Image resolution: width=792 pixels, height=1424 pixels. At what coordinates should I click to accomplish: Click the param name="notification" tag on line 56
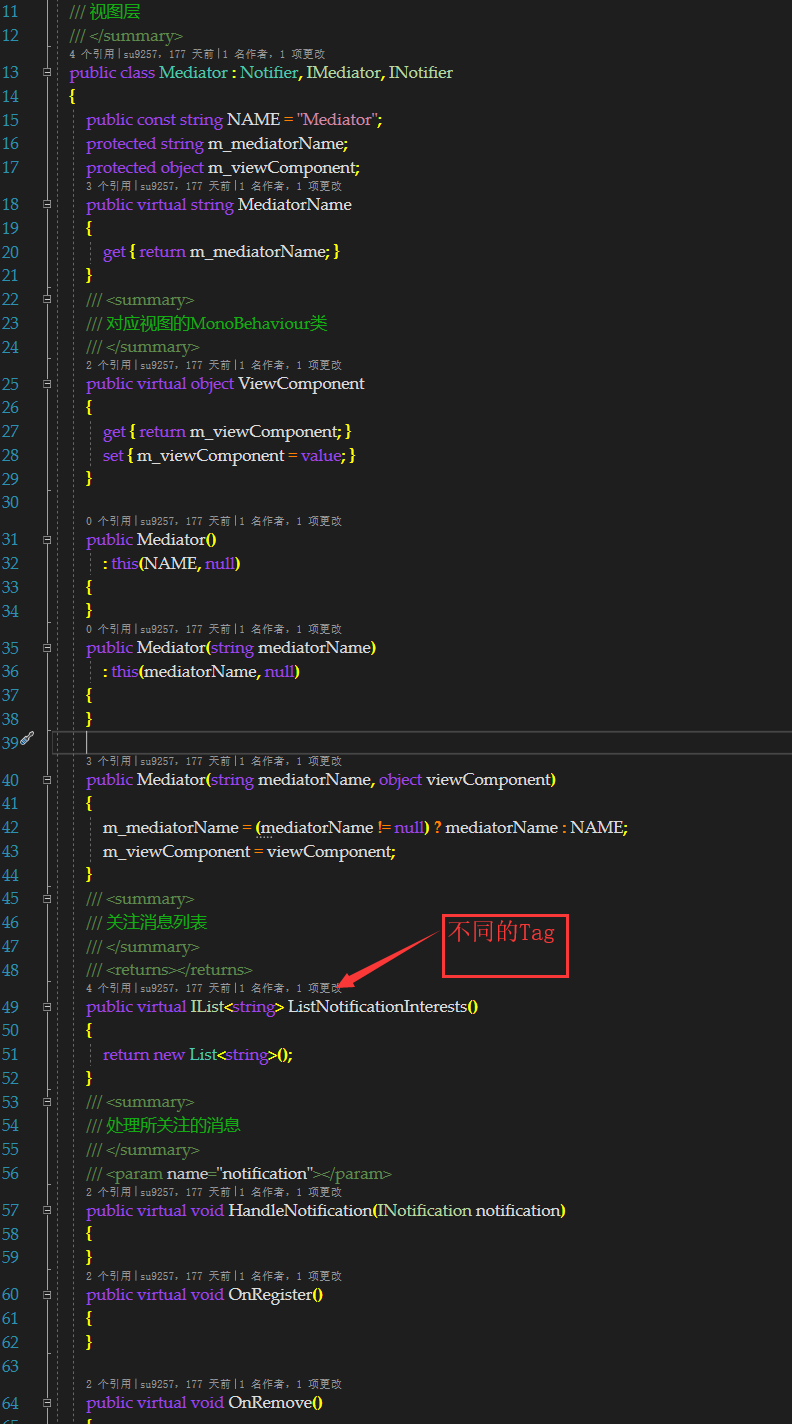click(x=249, y=1174)
